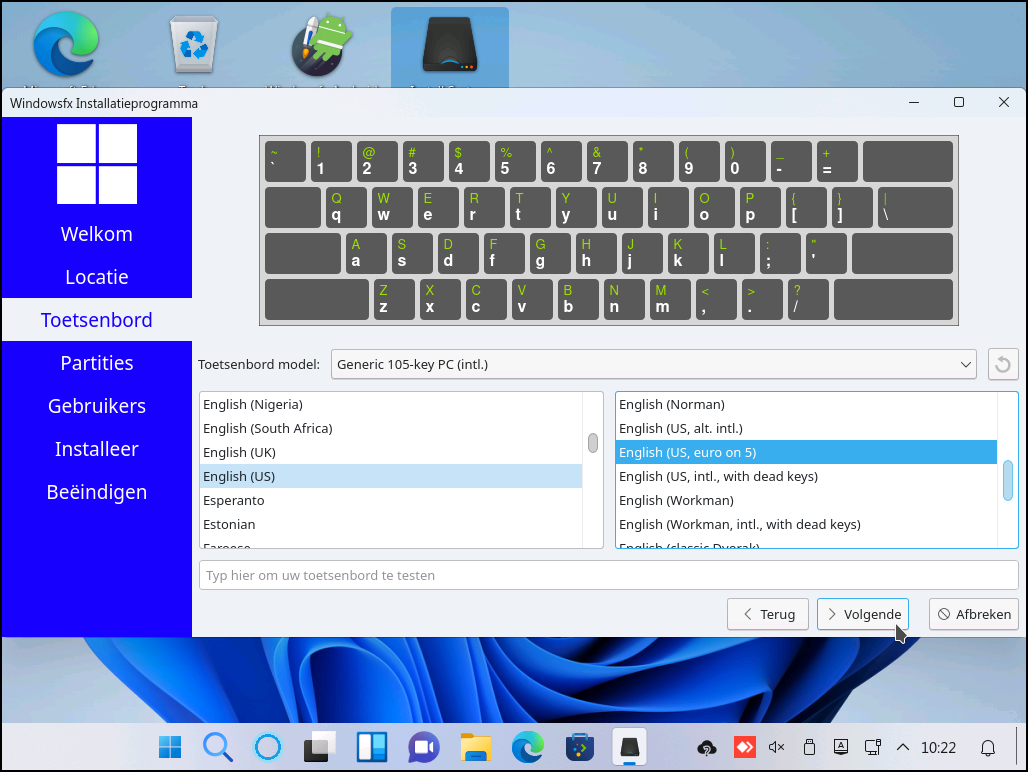Viewport: 1028px width, 772px height.
Task: Open notifications bell icon
Action: point(988,748)
